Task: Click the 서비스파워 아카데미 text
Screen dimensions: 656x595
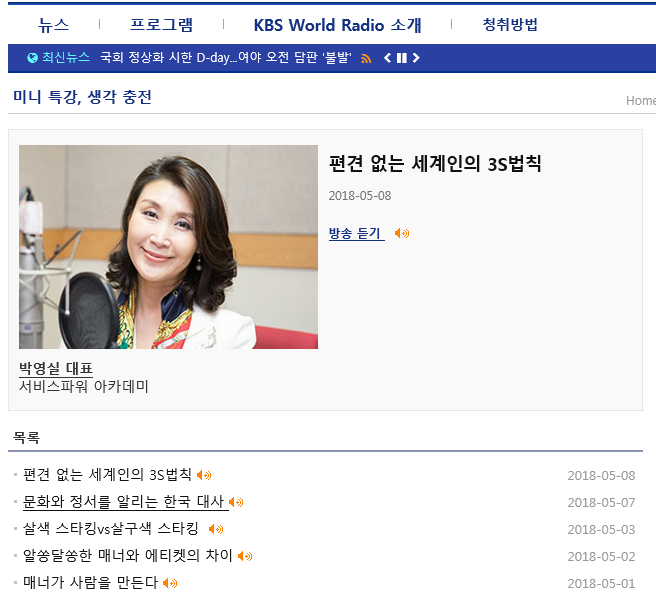Action: (84, 386)
